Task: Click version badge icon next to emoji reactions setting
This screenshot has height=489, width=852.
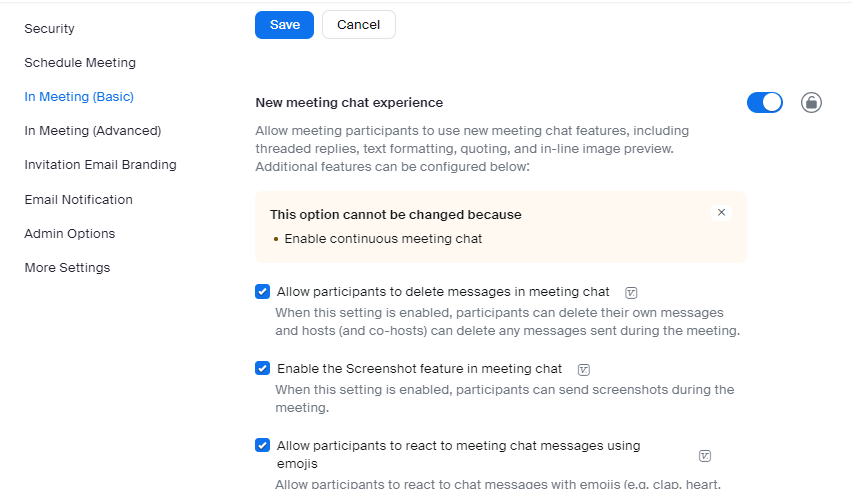Action: click(x=705, y=456)
